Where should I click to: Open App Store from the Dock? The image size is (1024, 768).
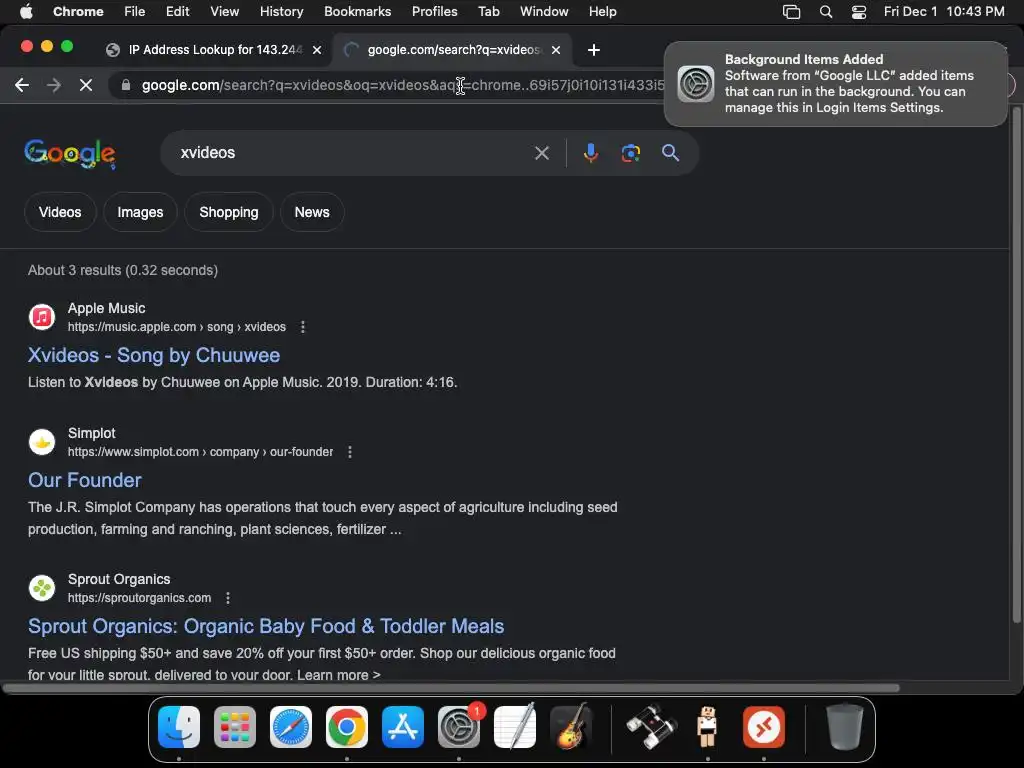coord(403,726)
